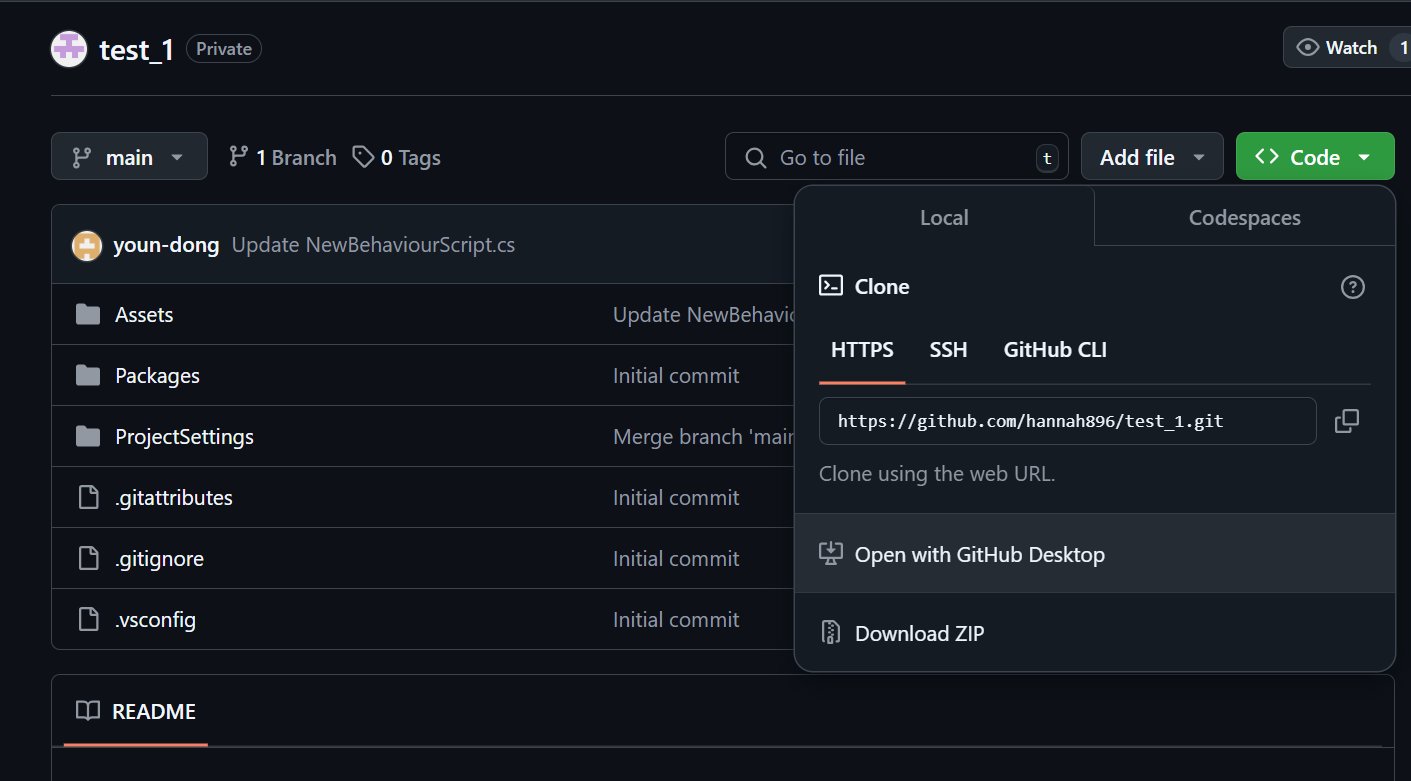The height and width of the screenshot is (781, 1411).
Task: Click the ProjectSettings folder icon
Action: 88,437
